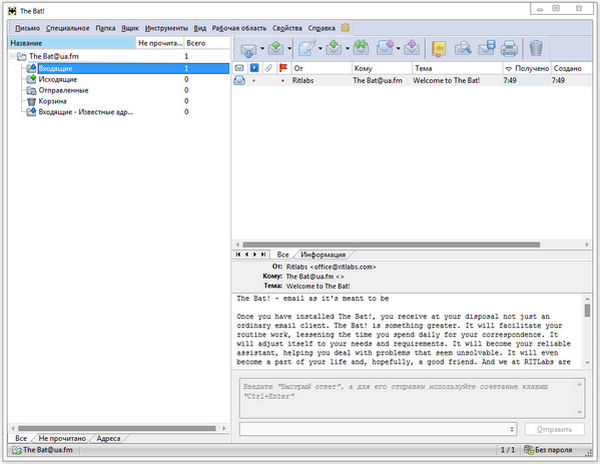This screenshot has height=464, width=600.
Task: Click the От column header
Action: tap(321, 68)
